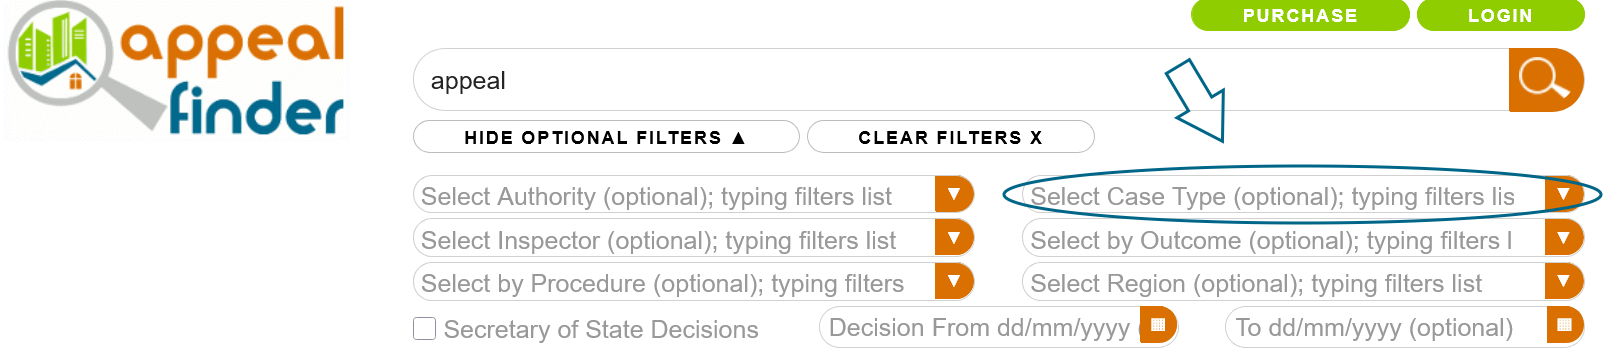Open the Decision From calendar picker icon
This screenshot has height=361, width=1606.
[1158, 325]
